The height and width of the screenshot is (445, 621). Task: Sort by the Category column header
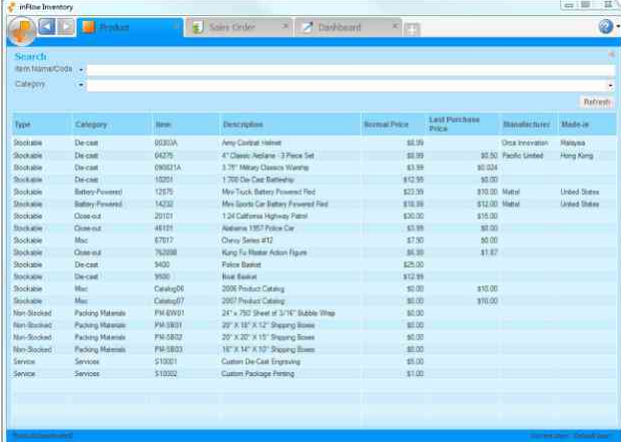112,124
